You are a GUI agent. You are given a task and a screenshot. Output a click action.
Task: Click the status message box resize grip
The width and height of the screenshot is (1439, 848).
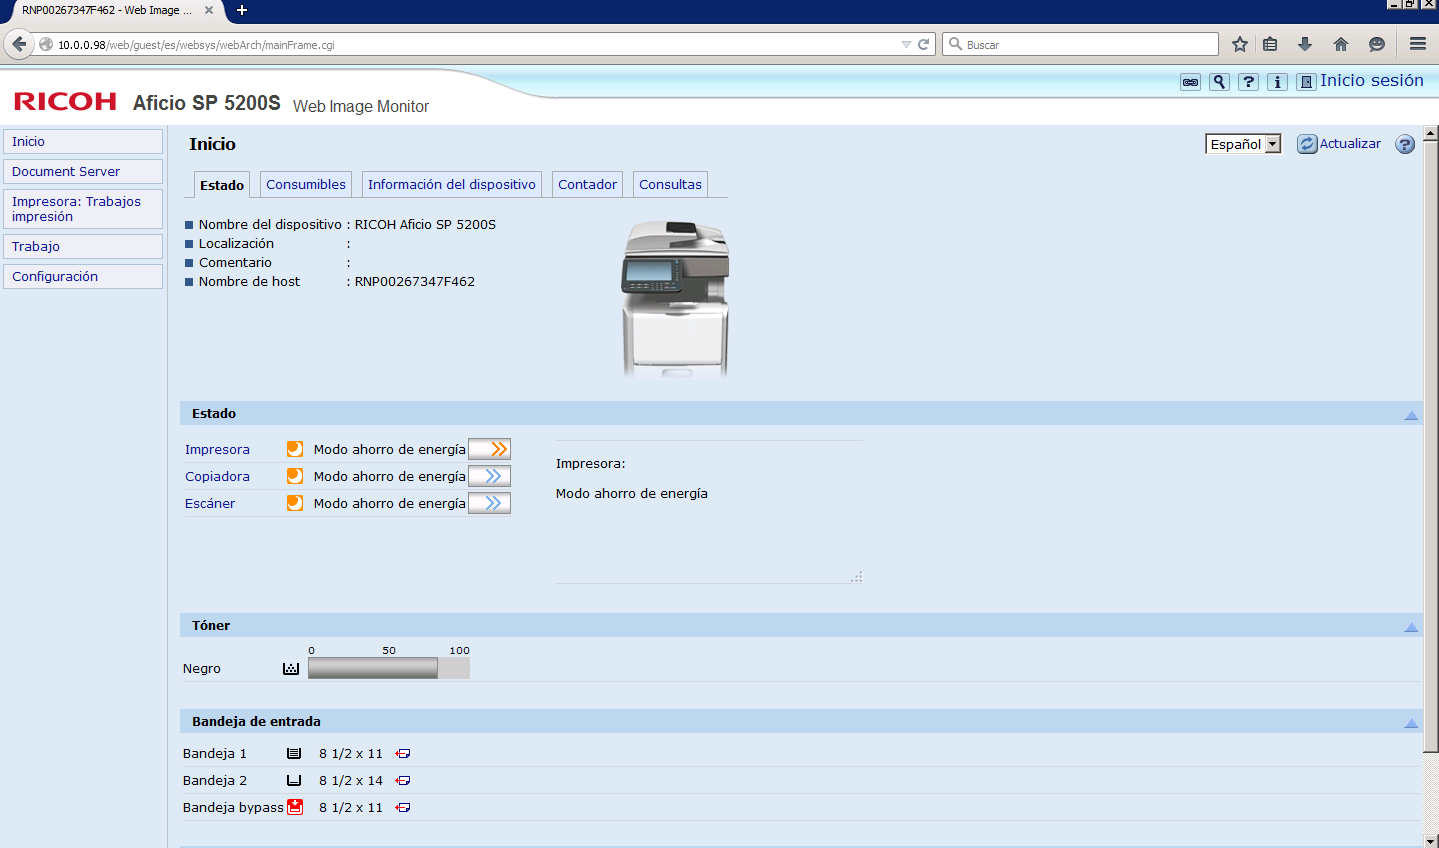click(x=857, y=577)
